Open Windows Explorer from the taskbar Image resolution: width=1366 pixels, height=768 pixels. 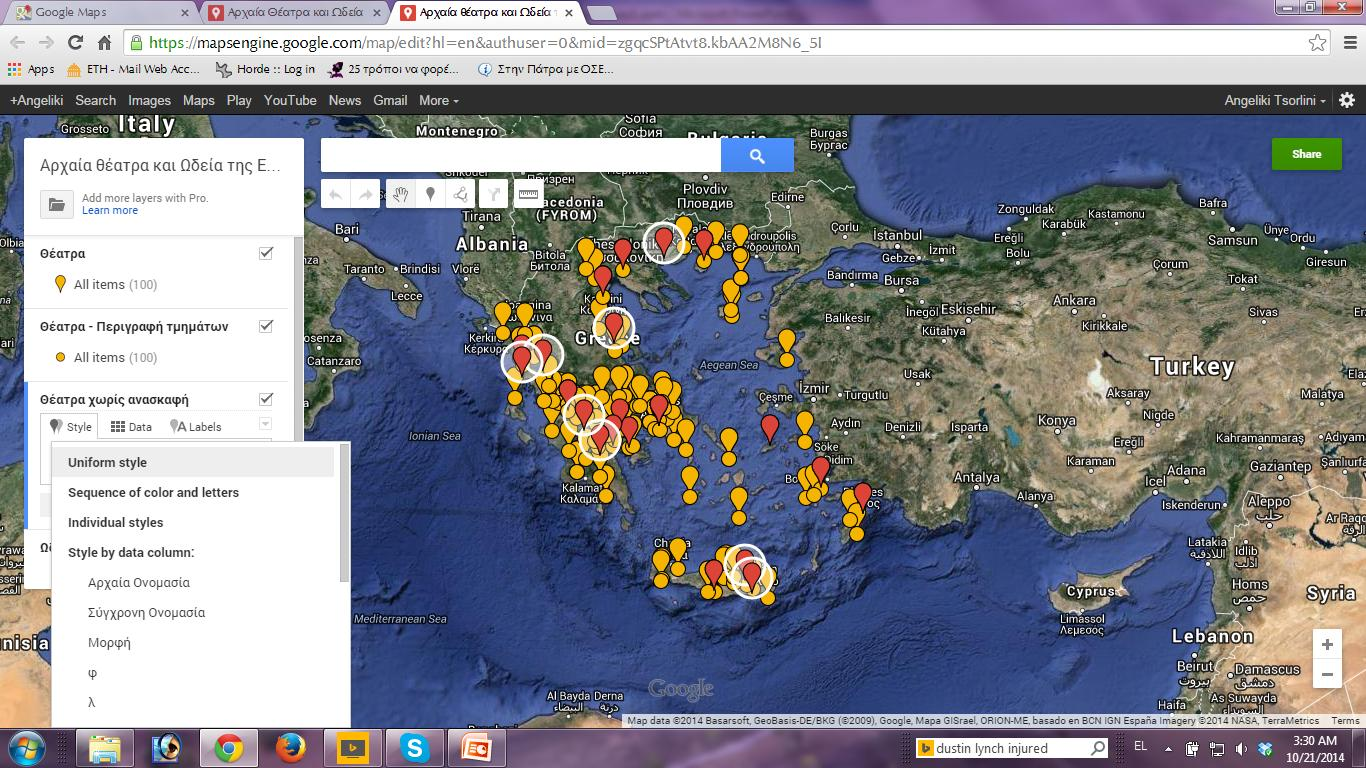(x=104, y=748)
